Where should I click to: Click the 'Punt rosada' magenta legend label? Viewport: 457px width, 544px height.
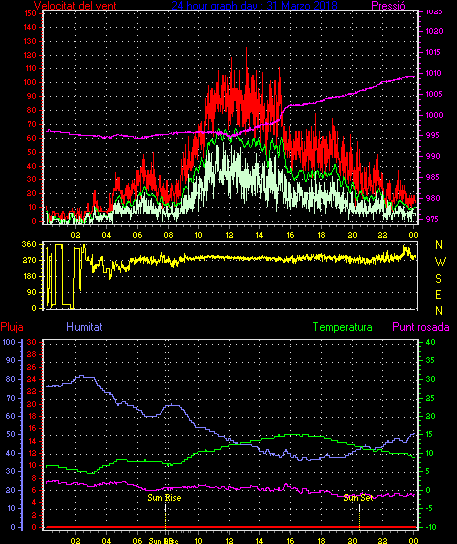(x=421, y=327)
